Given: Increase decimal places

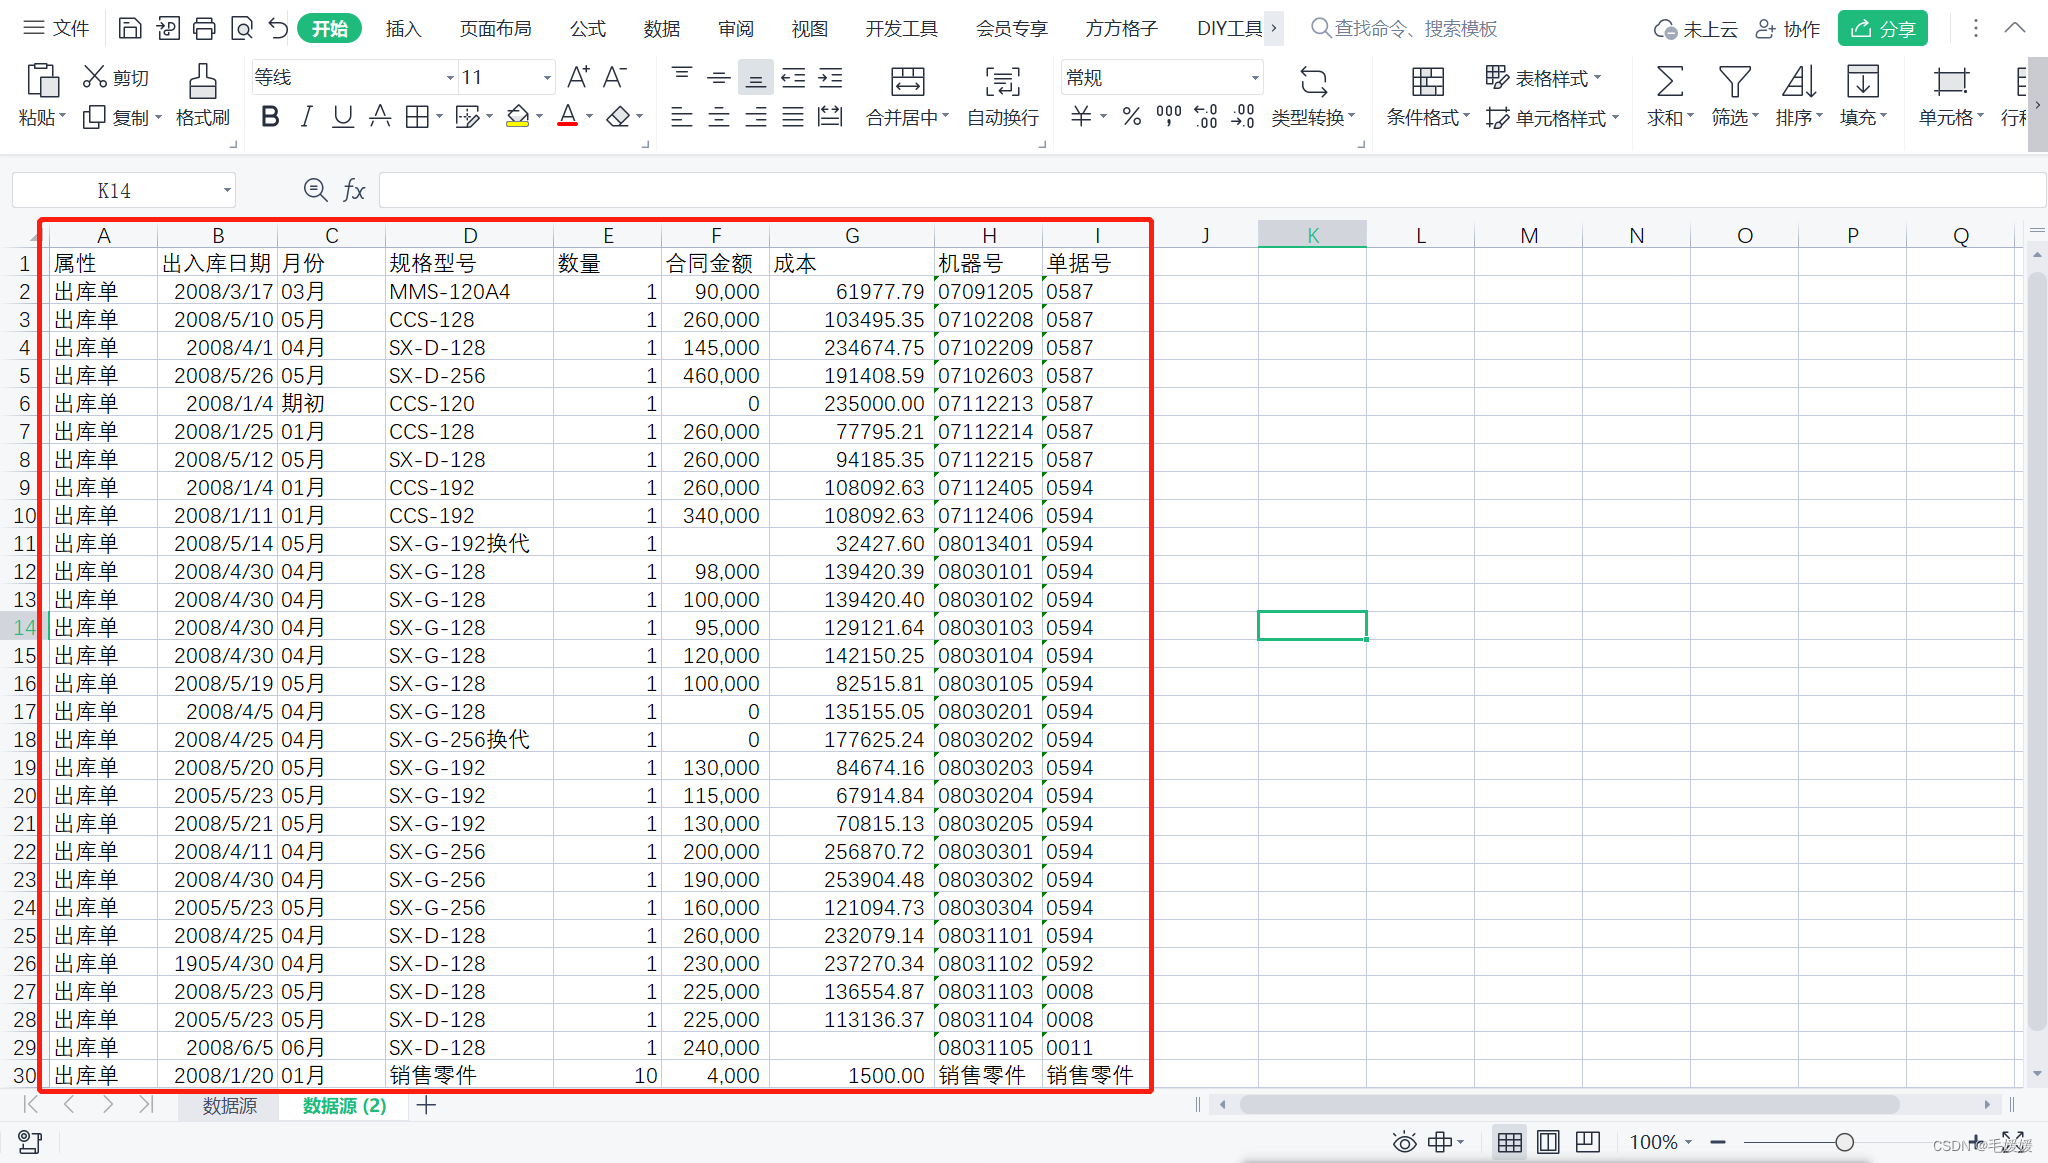Looking at the screenshot, I should click(1206, 117).
